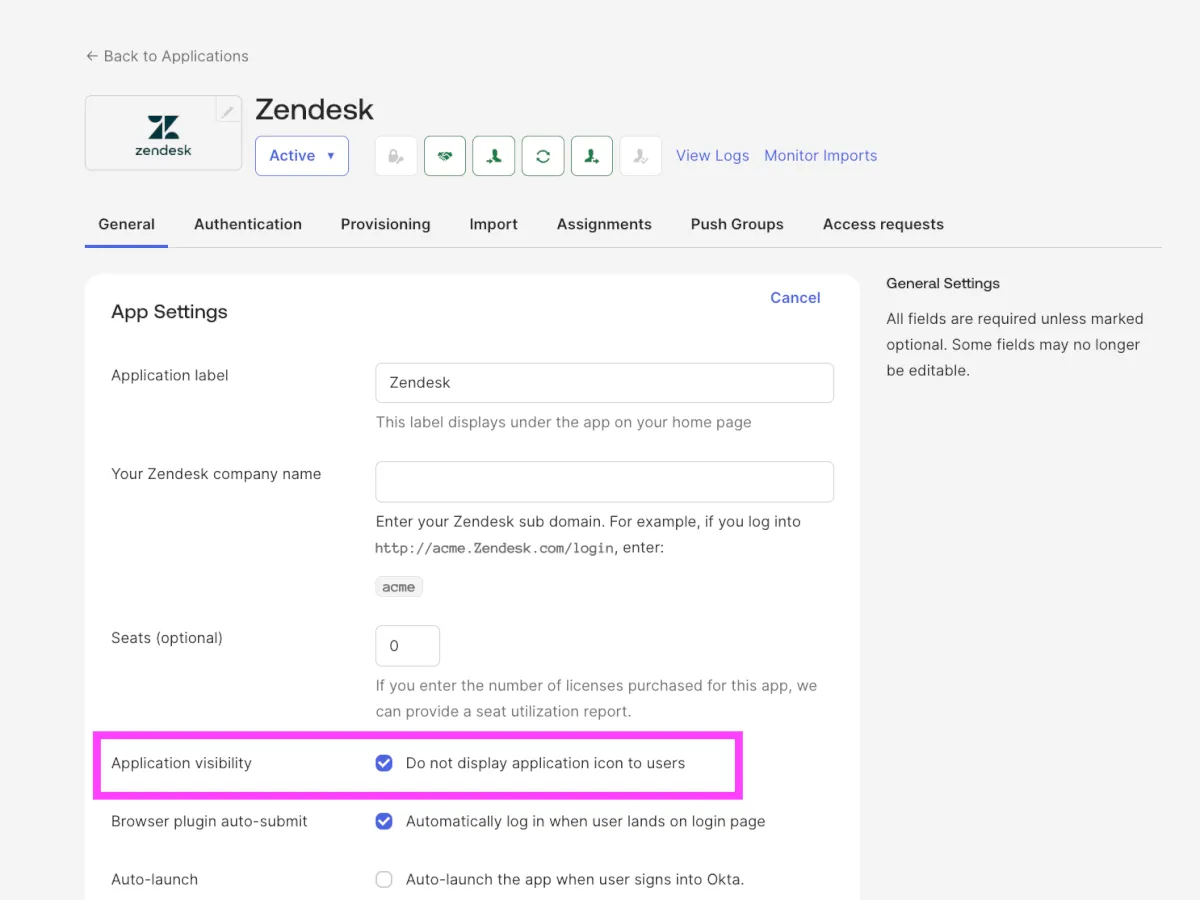This screenshot has height=900, width=1200.
Task: Click the pencil edit logo icon
Action: (x=228, y=112)
